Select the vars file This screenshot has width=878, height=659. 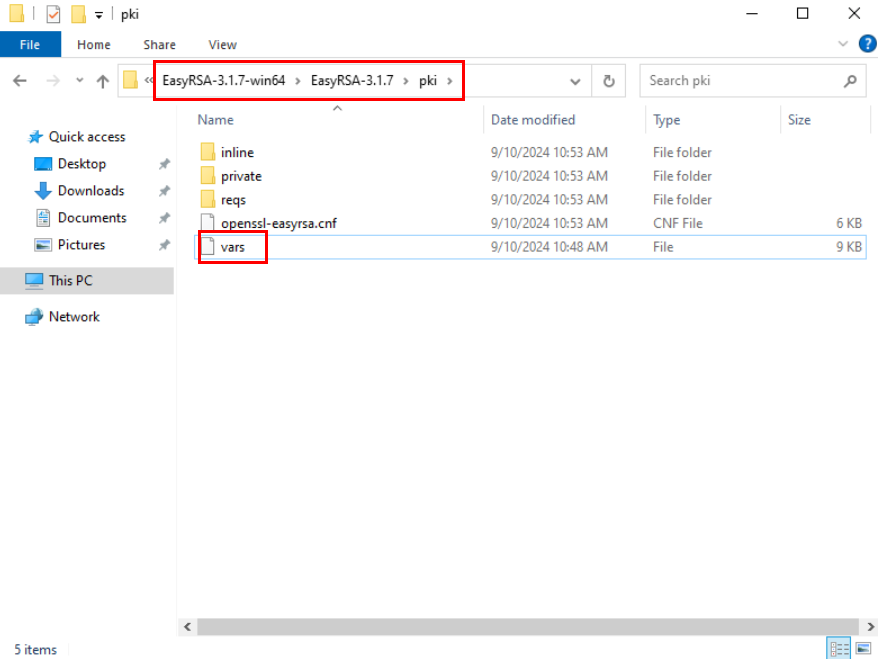point(232,247)
